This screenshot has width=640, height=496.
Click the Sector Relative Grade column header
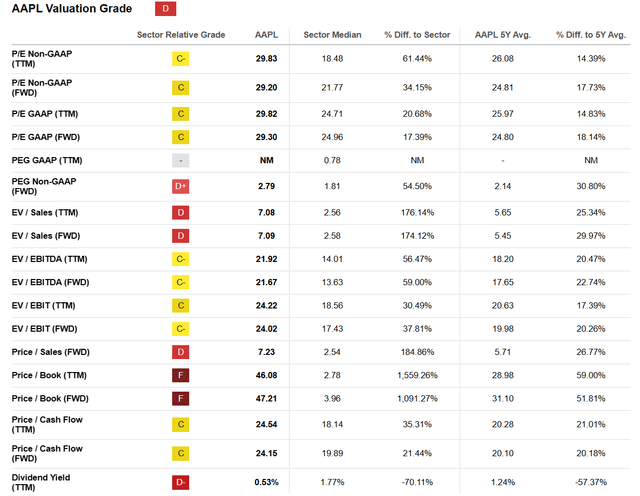pos(181,35)
